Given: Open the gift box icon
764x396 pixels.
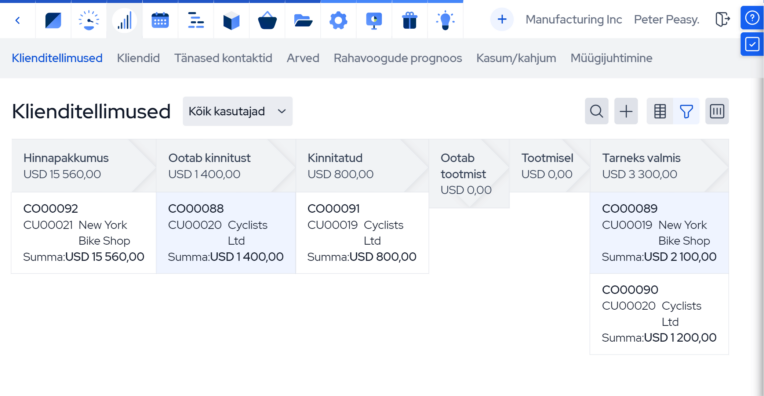Looking at the screenshot, I should pyautogui.click(x=410, y=20).
